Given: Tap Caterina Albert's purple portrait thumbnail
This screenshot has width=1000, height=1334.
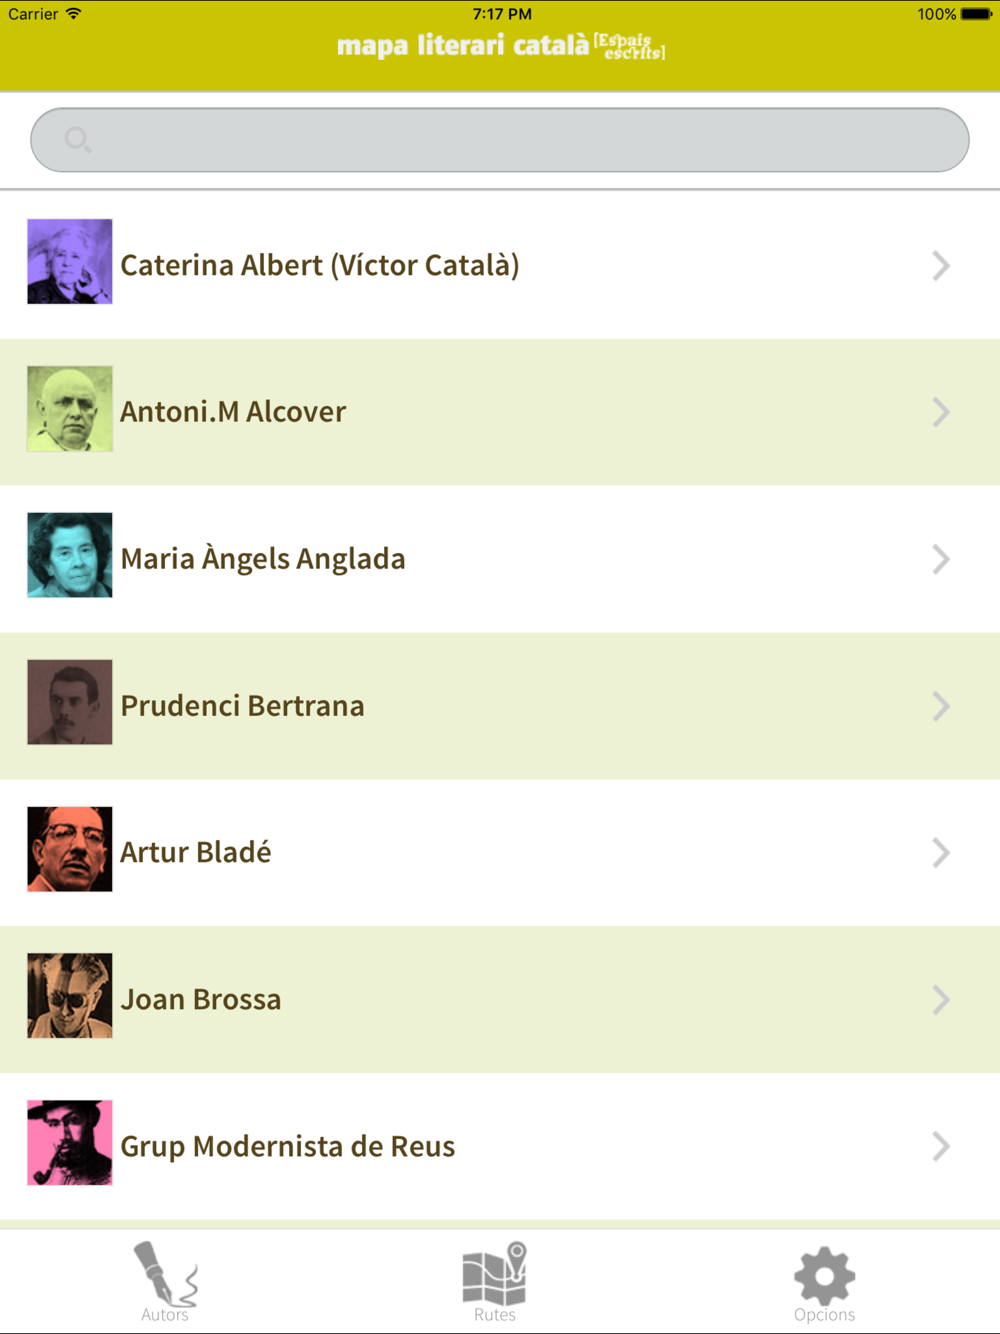Looking at the screenshot, I should click(70, 261).
